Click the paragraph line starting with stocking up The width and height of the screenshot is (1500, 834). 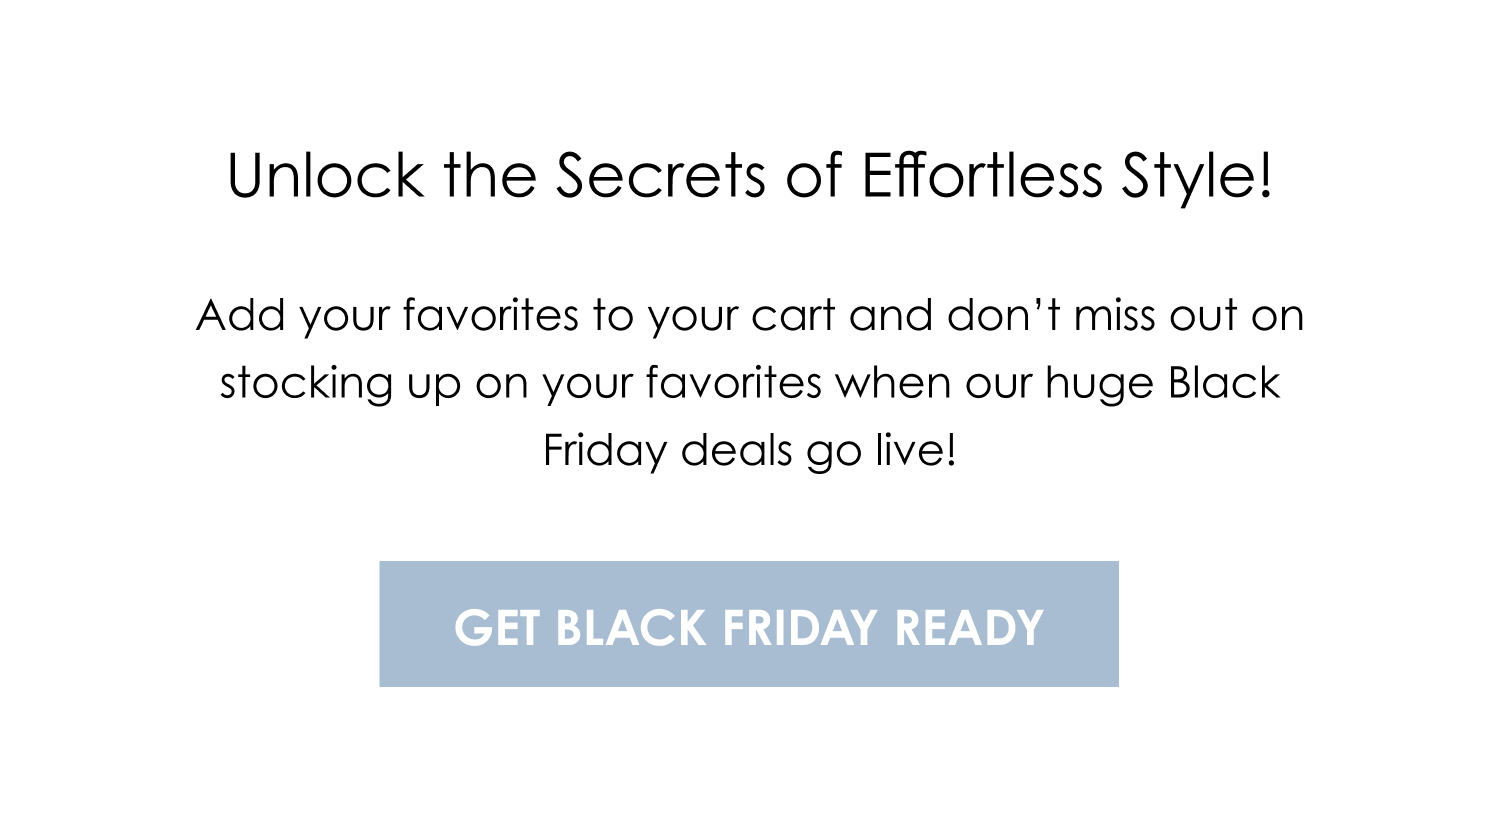click(x=750, y=384)
